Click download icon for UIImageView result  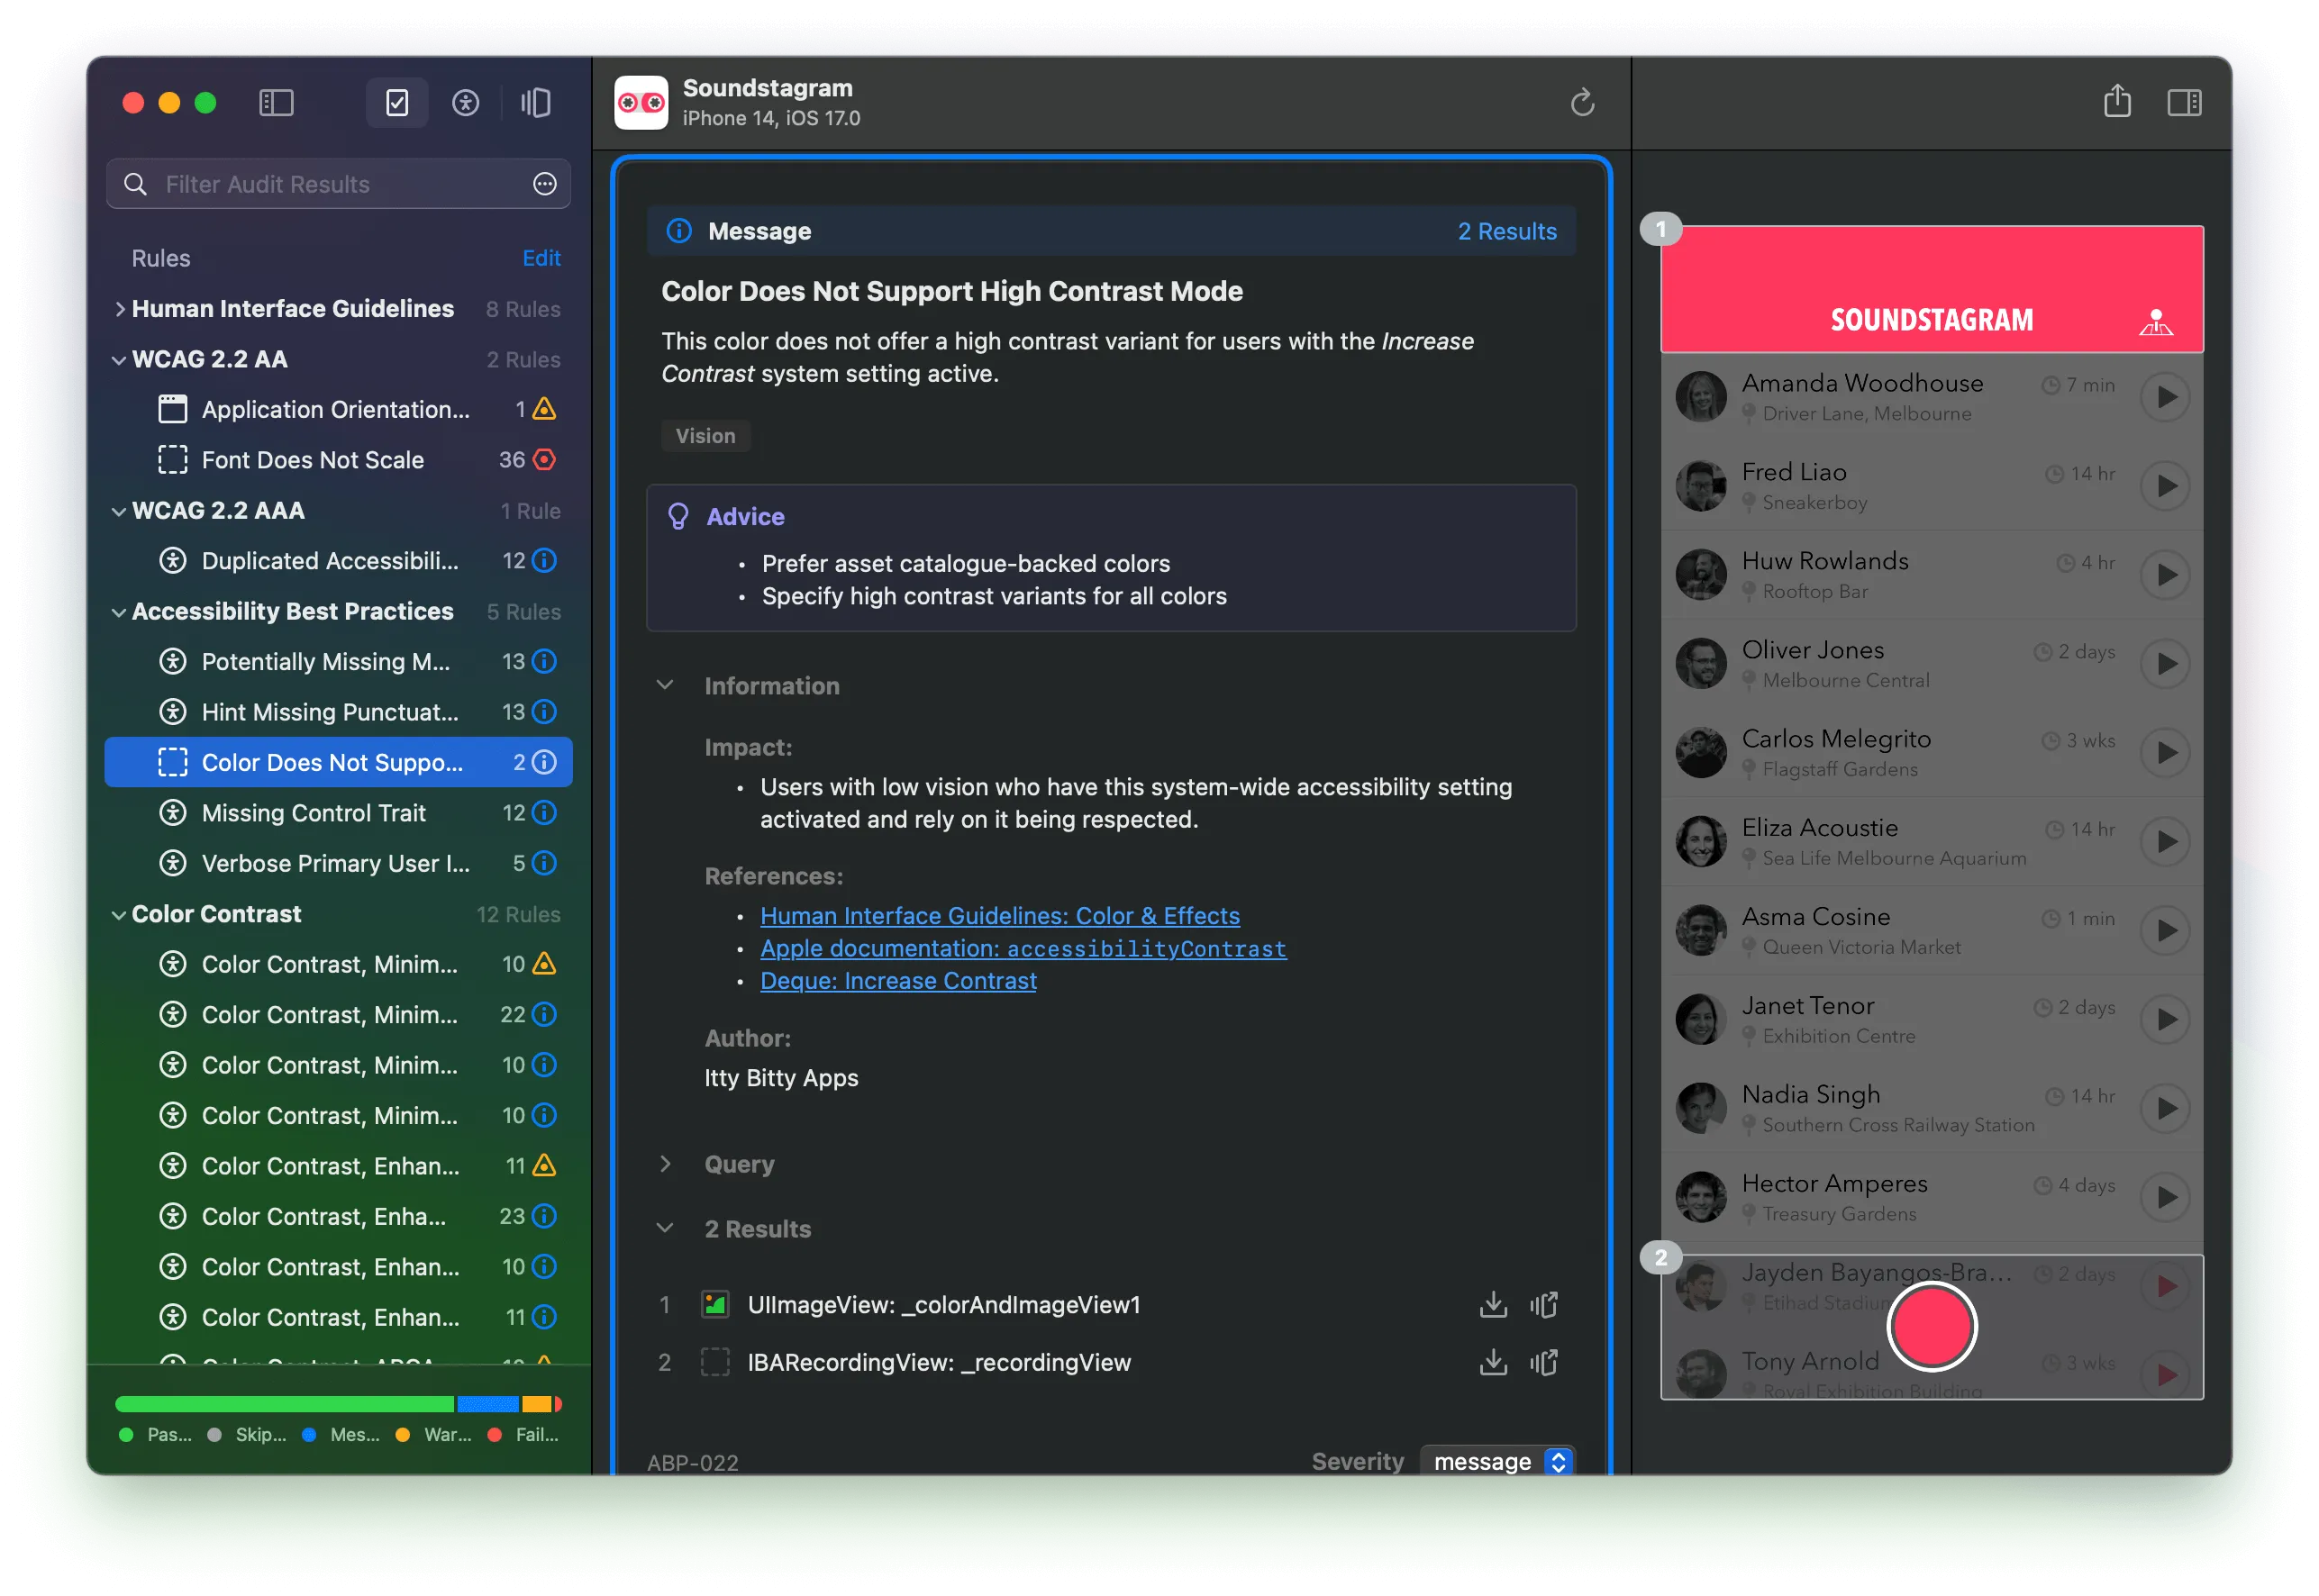pos(1492,1304)
